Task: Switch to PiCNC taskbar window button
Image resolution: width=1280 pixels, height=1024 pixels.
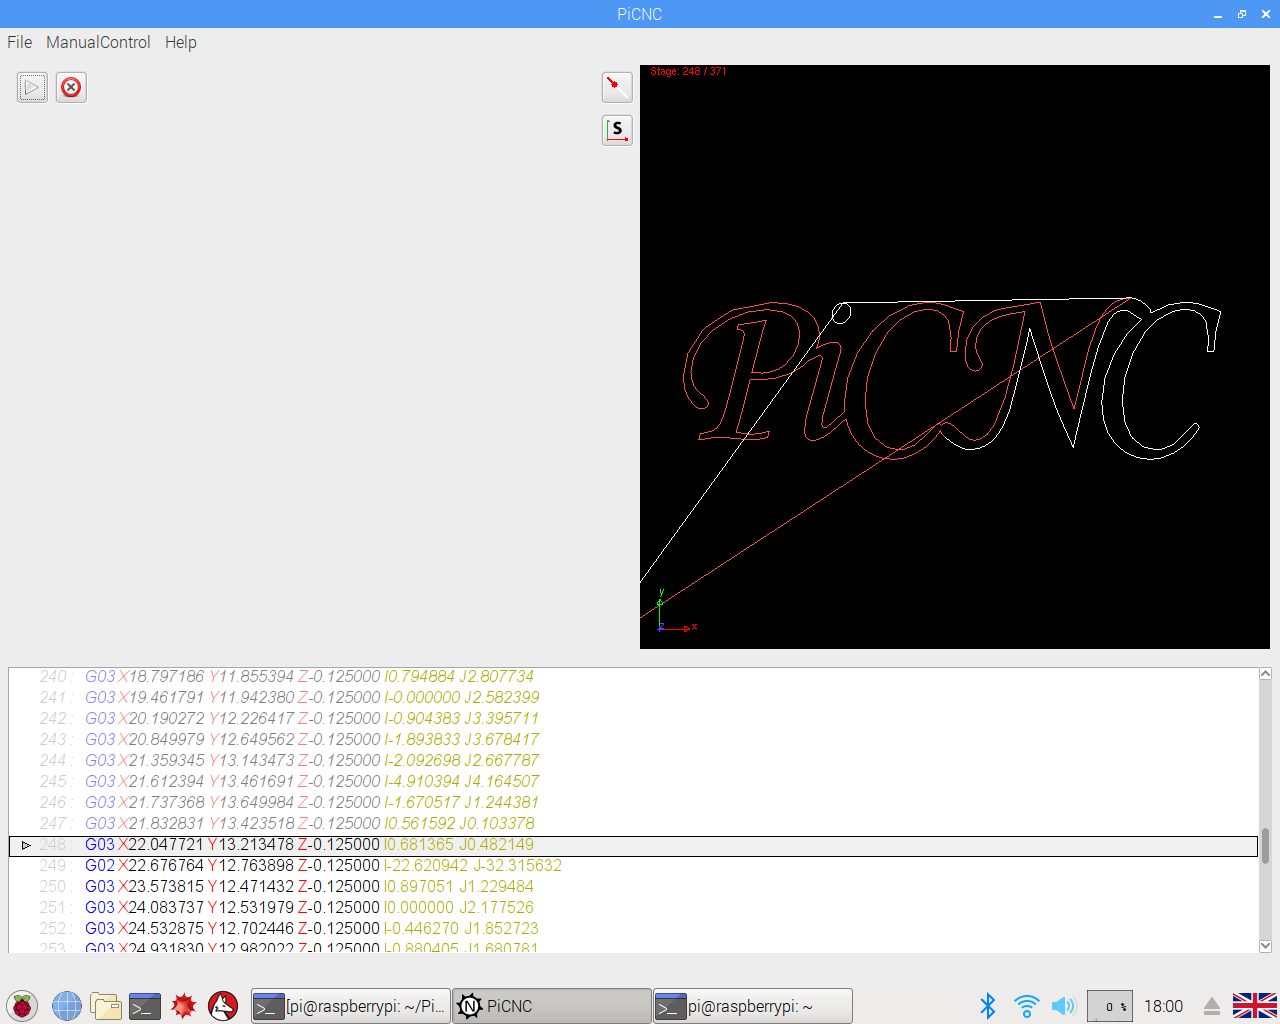Action: click(x=552, y=1006)
